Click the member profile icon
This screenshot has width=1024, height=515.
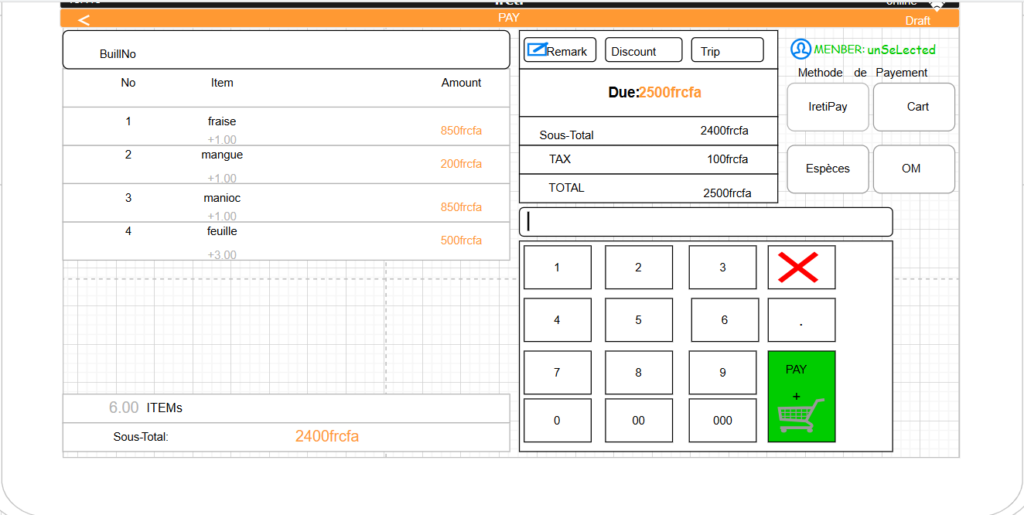(800, 49)
